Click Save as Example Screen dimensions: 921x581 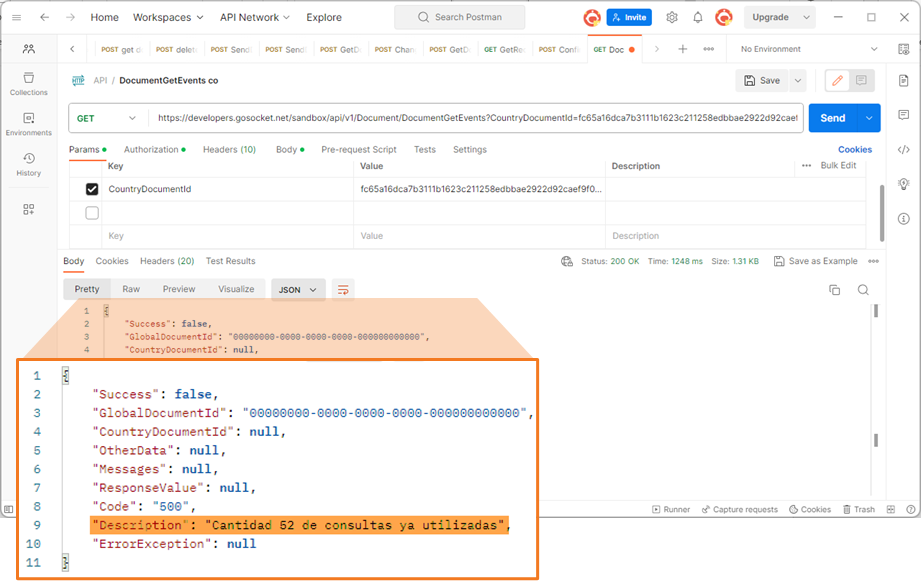pyautogui.click(x=816, y=261)
